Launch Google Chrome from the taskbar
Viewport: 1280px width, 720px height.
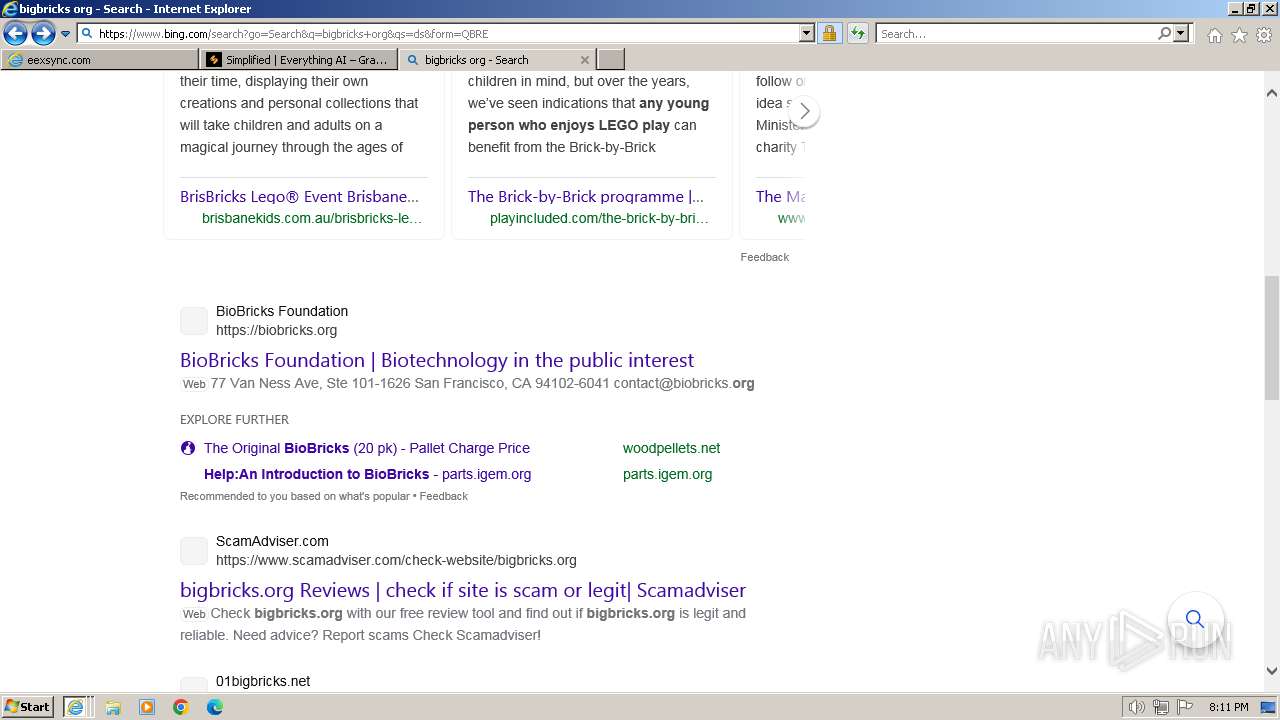coord(180,707)
